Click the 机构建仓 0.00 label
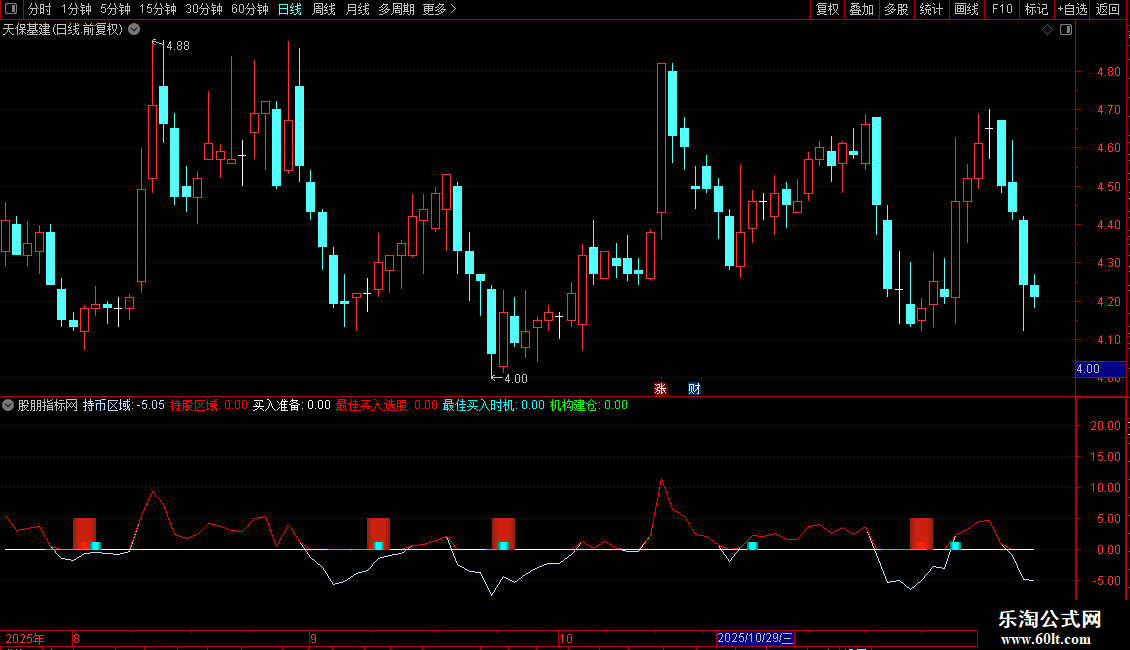1130x650 pixels. coord(588,405)
